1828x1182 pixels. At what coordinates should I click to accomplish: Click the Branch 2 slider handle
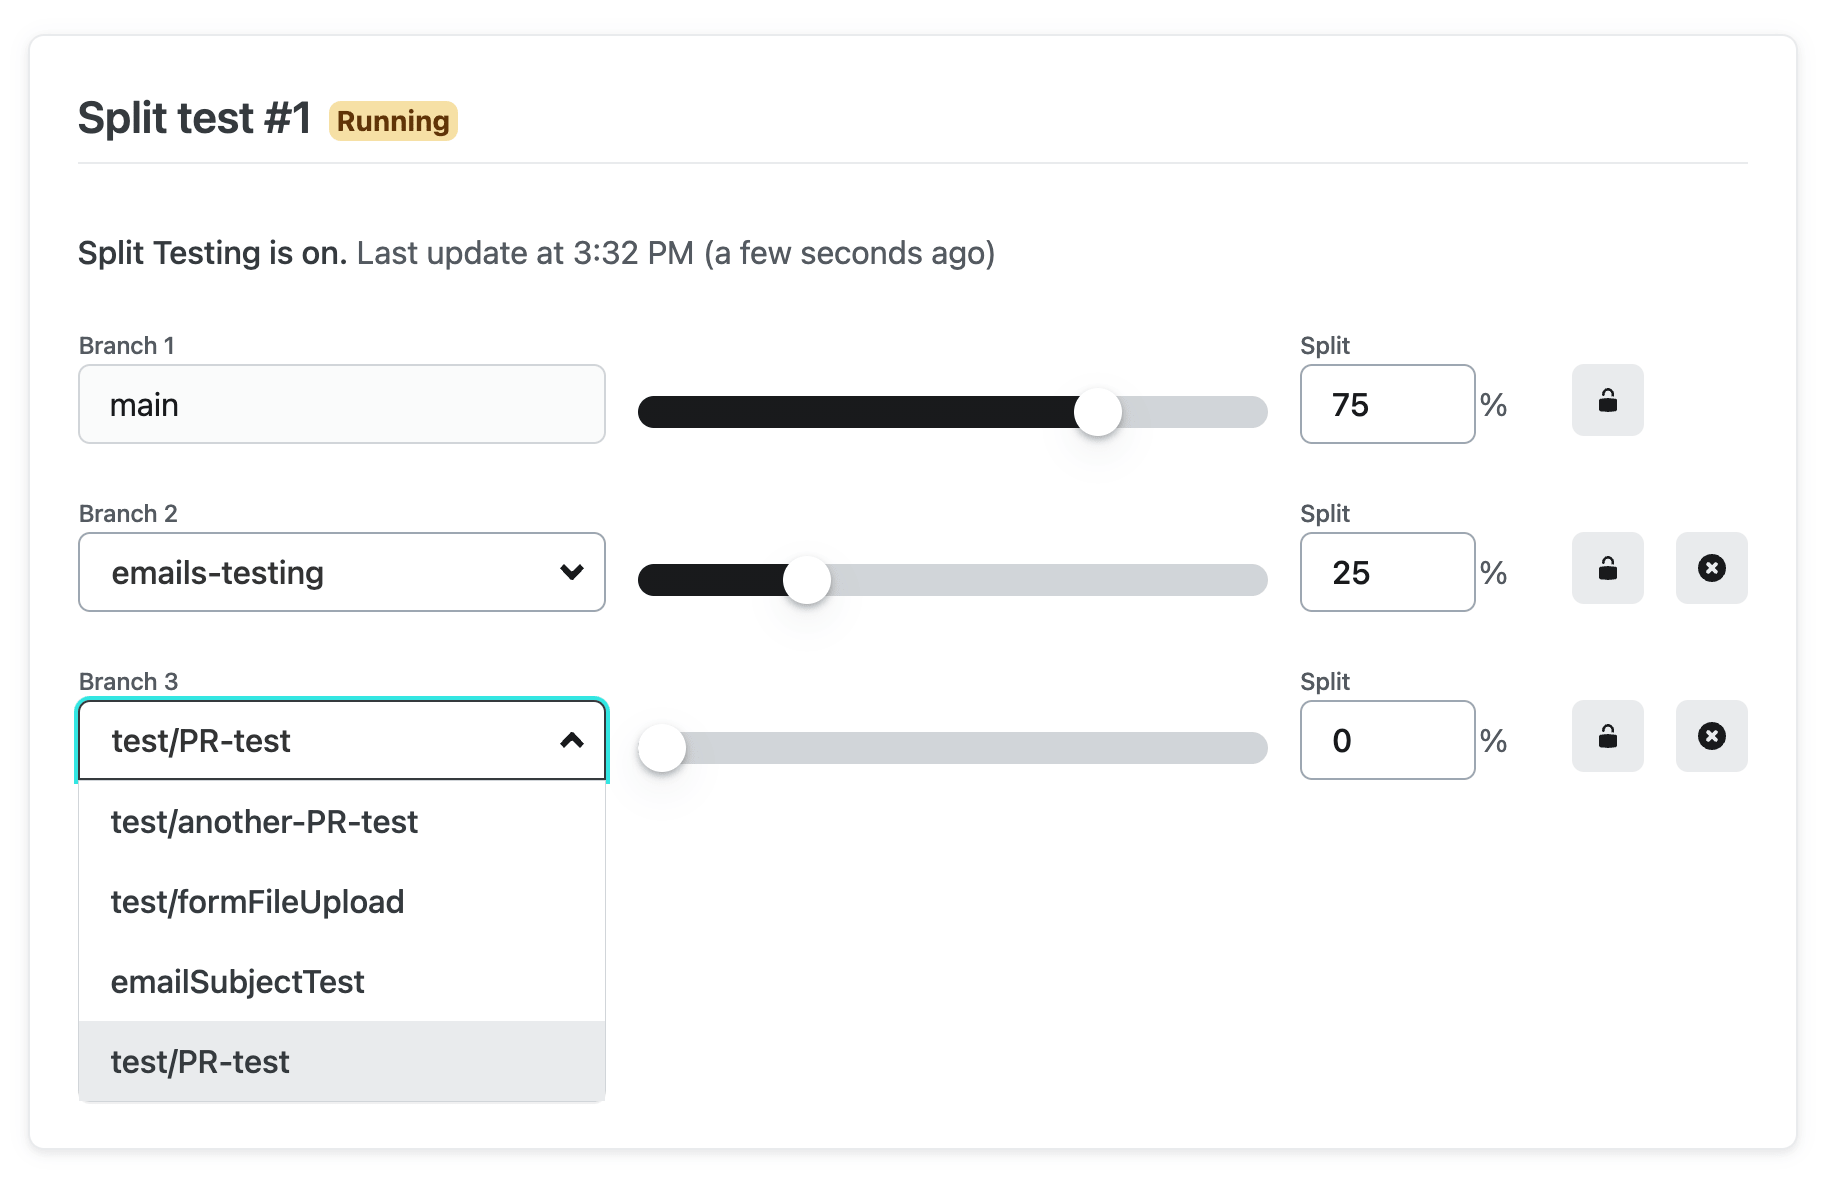pyautogui.click(x=807, y=580)
